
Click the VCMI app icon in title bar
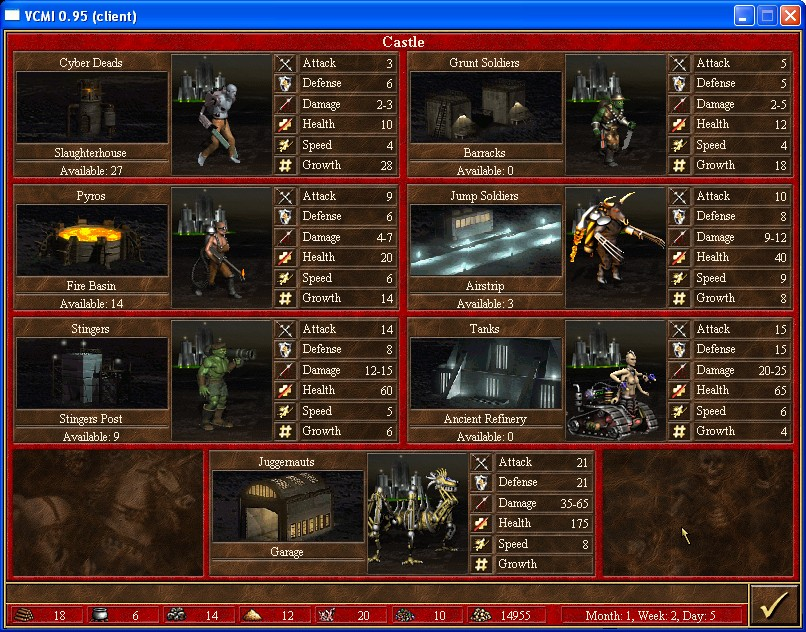[12, 15]
